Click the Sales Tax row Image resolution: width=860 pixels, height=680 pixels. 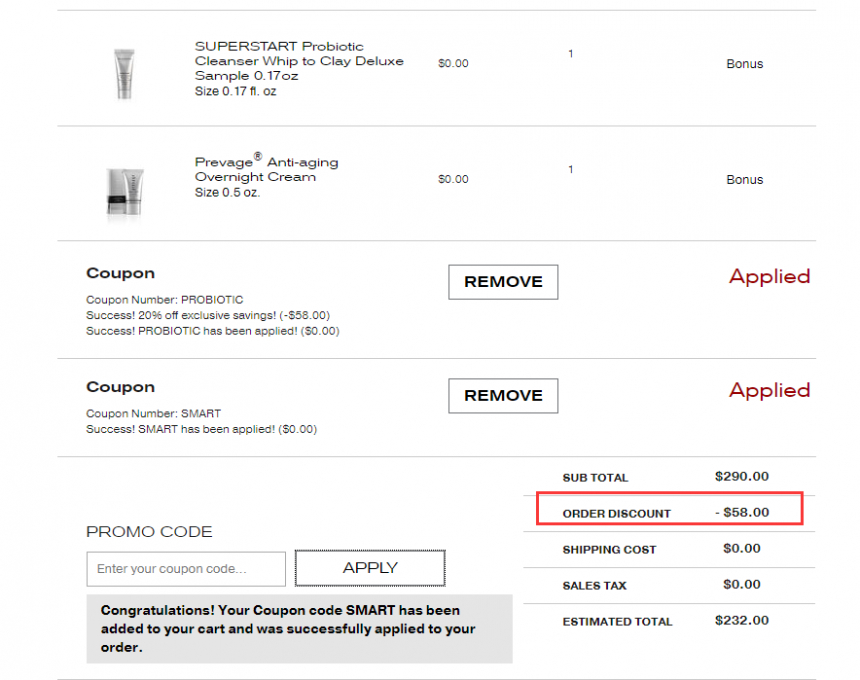coord(669,585)
